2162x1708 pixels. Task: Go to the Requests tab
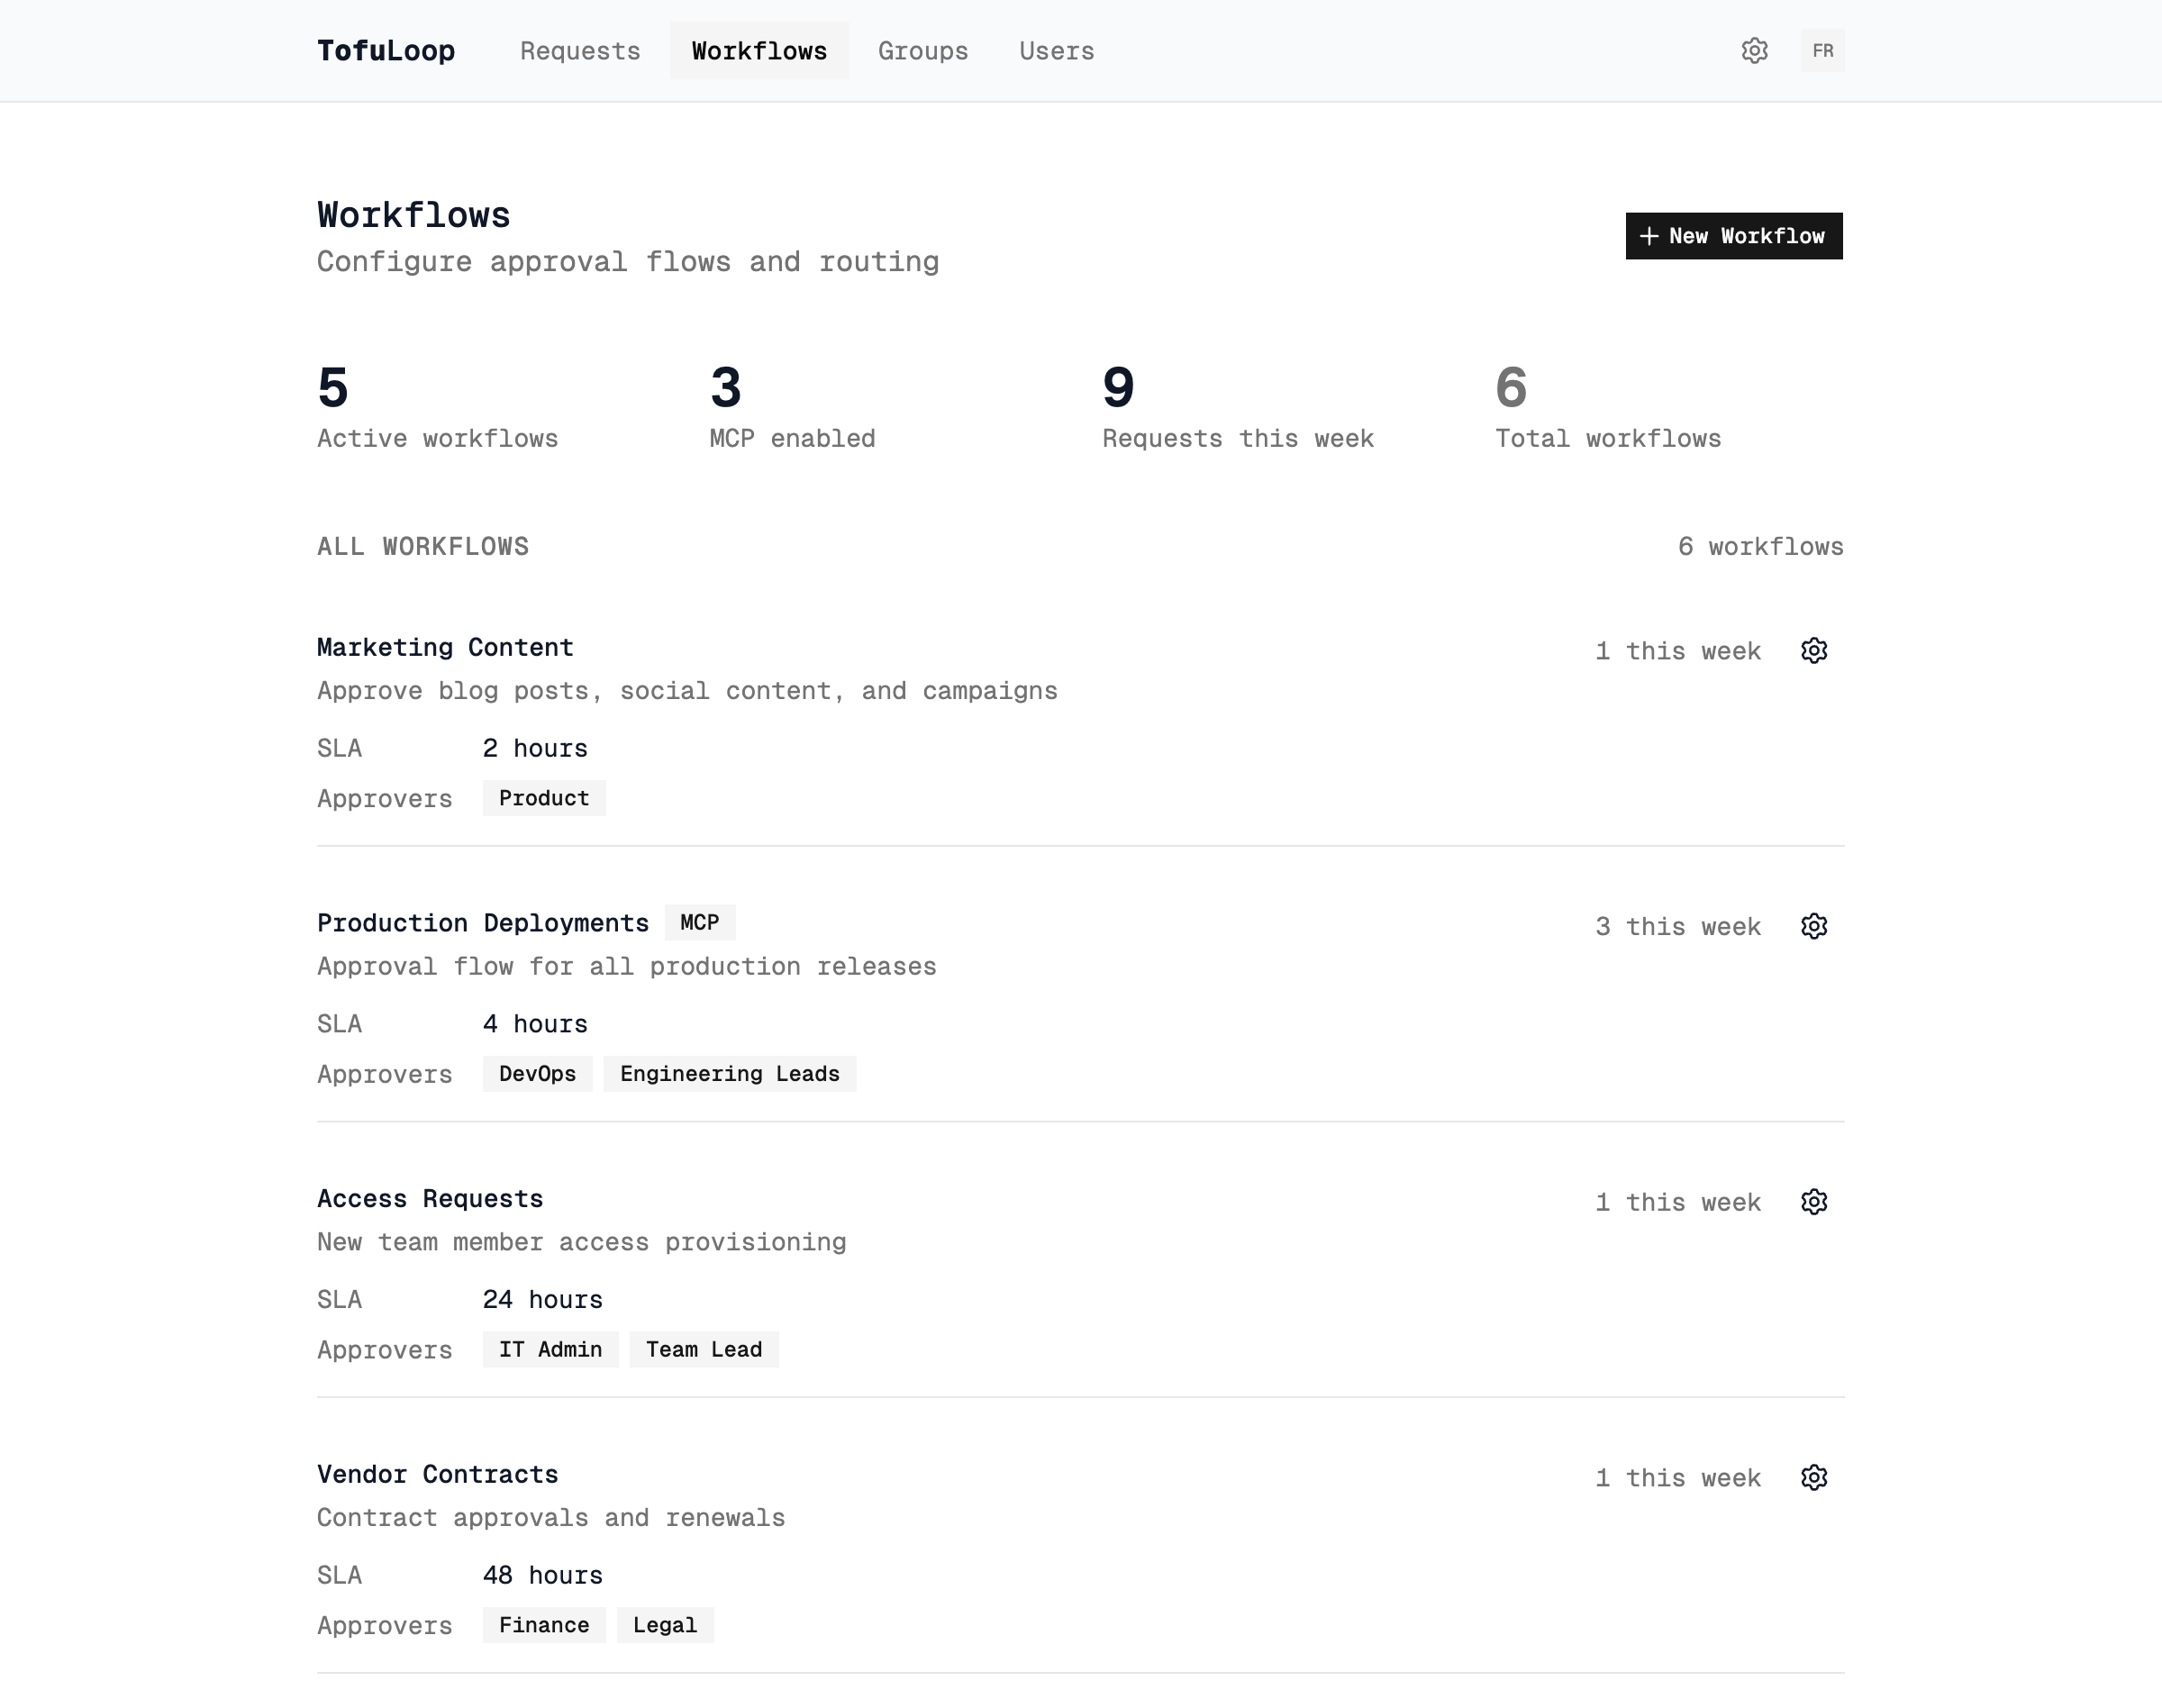pos(580,51)
